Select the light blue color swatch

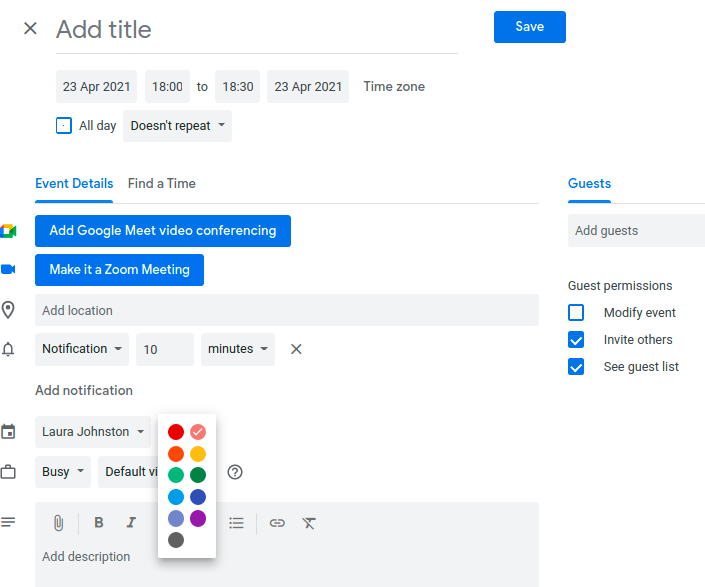coord(176,497)
